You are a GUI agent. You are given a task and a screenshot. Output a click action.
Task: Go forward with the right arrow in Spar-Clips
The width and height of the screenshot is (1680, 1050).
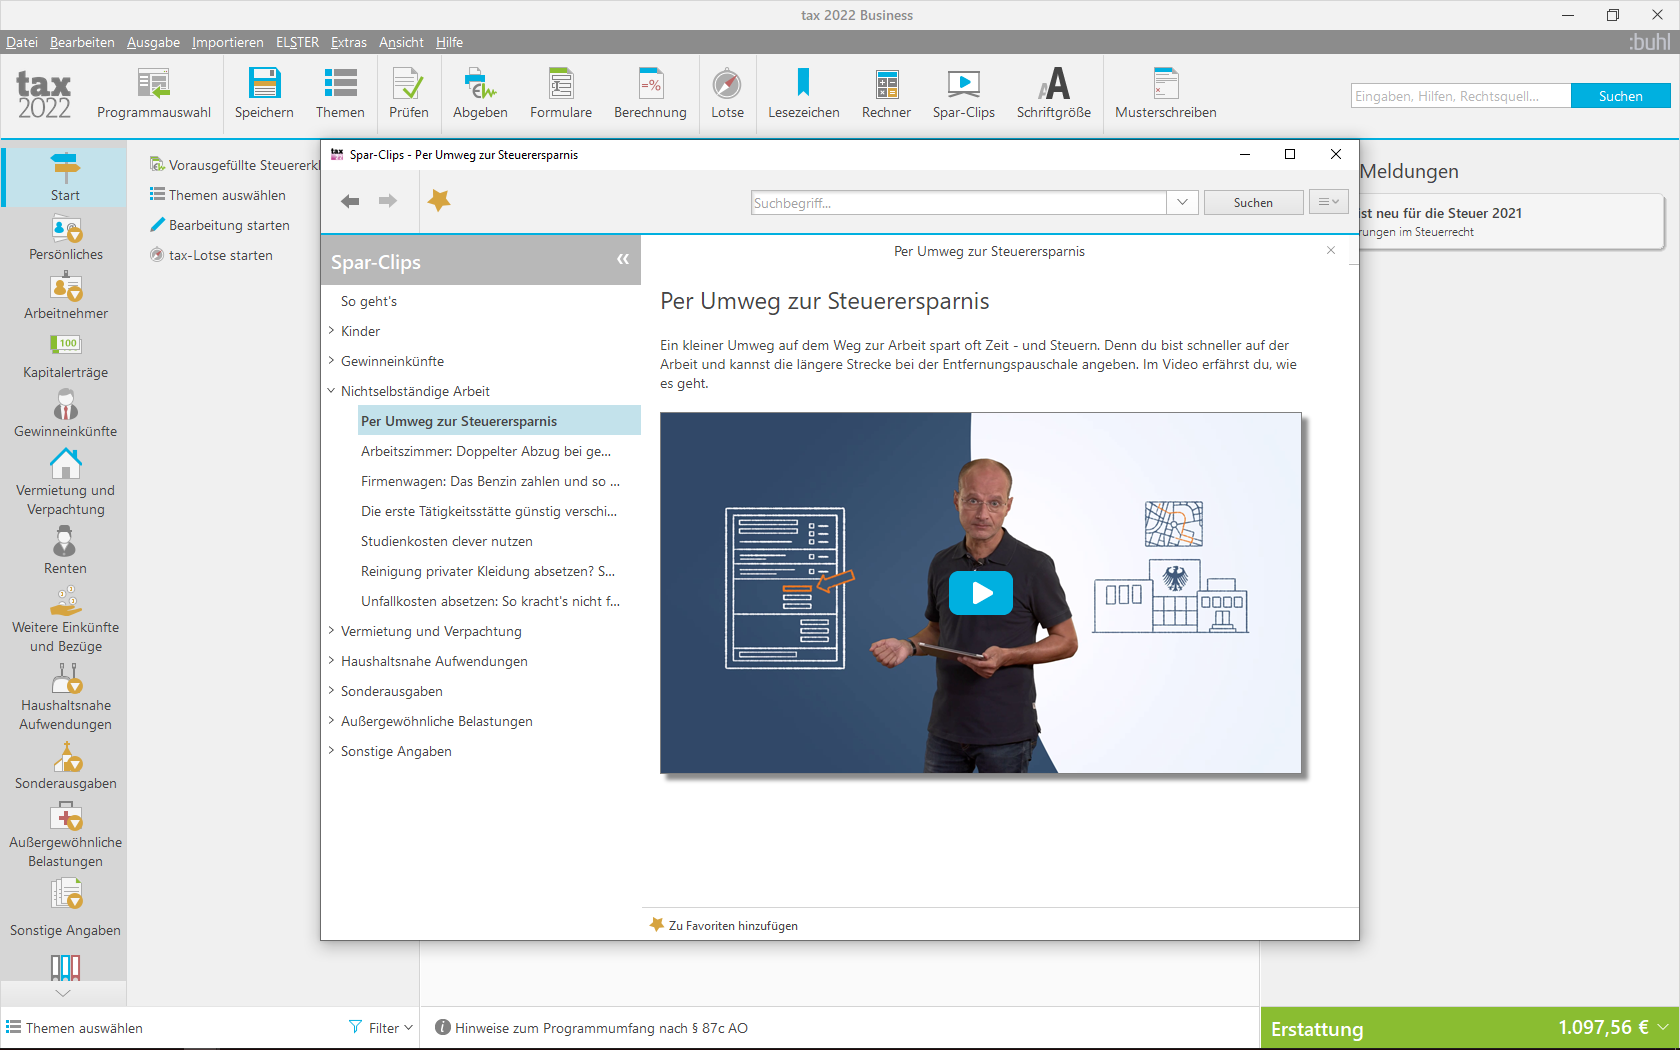(388, 202)
